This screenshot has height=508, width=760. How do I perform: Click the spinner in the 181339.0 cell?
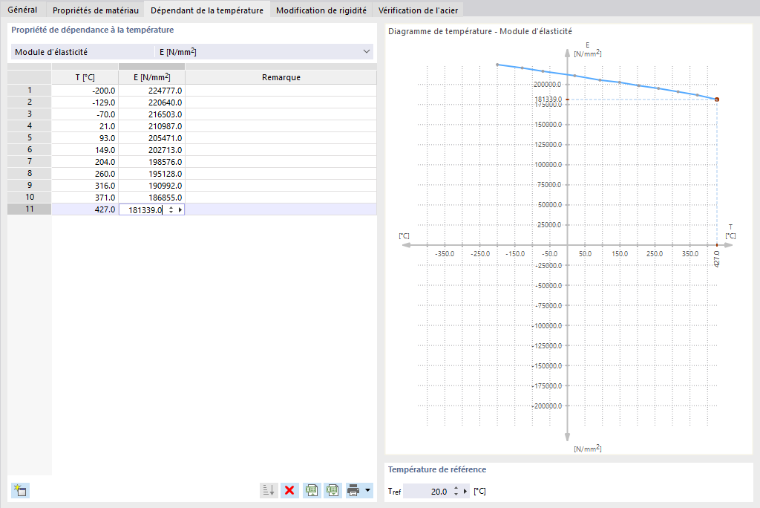click(x=171, y=209)
